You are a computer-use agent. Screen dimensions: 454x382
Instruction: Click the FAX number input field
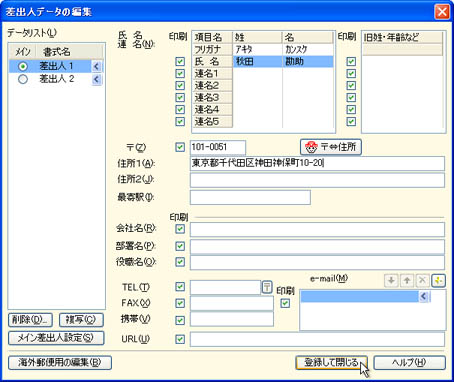[232, 303]
